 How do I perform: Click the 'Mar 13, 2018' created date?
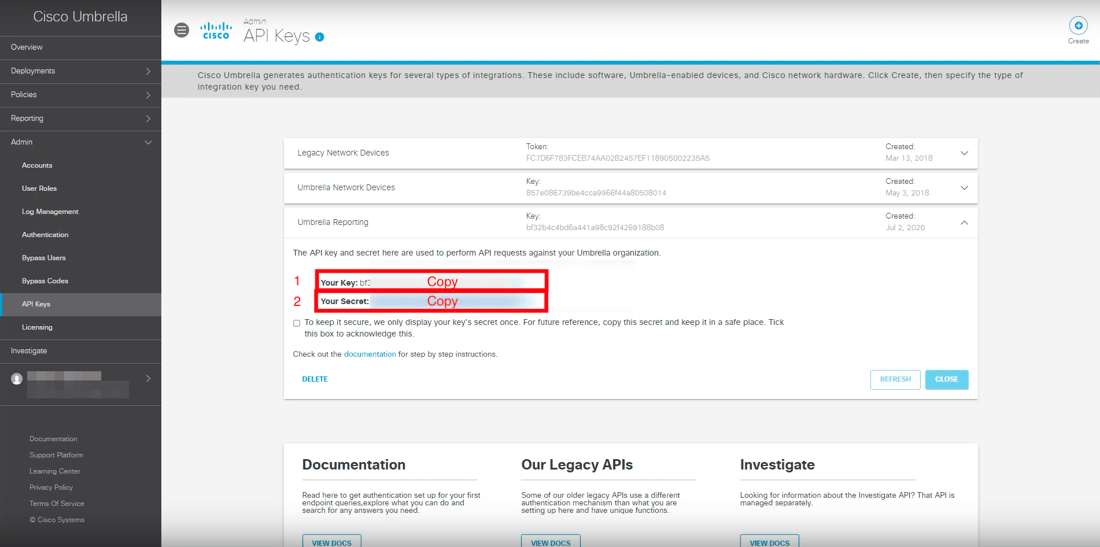pos(907,158)
